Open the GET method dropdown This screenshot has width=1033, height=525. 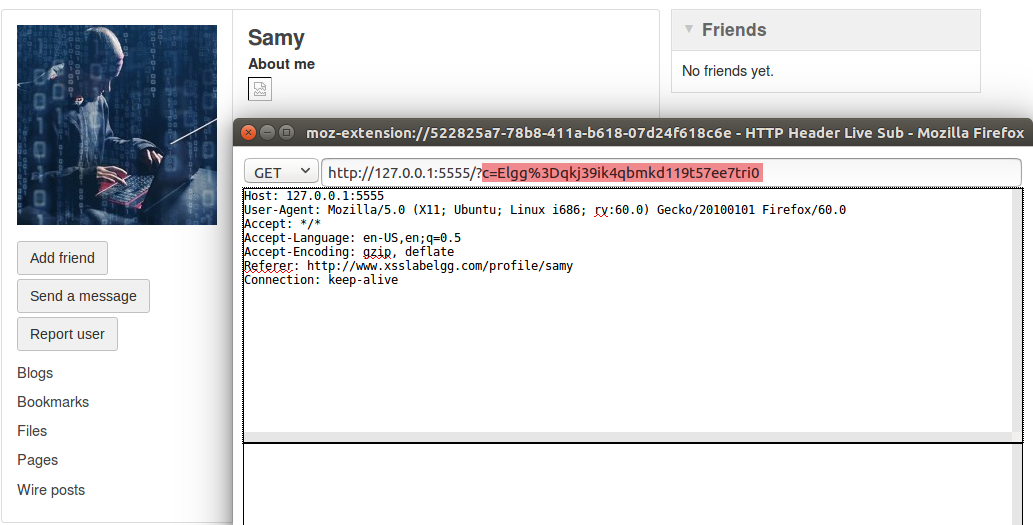pyautogui.click(x=281, y=173)
